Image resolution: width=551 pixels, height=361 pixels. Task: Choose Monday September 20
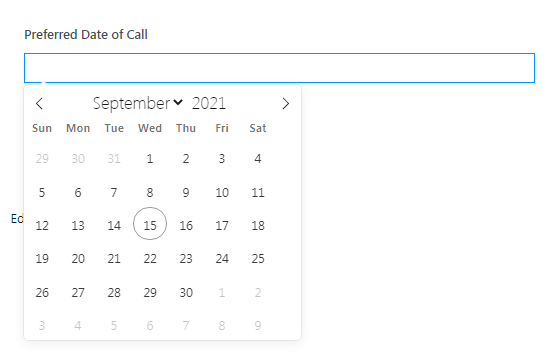click(x=78, y=259)
